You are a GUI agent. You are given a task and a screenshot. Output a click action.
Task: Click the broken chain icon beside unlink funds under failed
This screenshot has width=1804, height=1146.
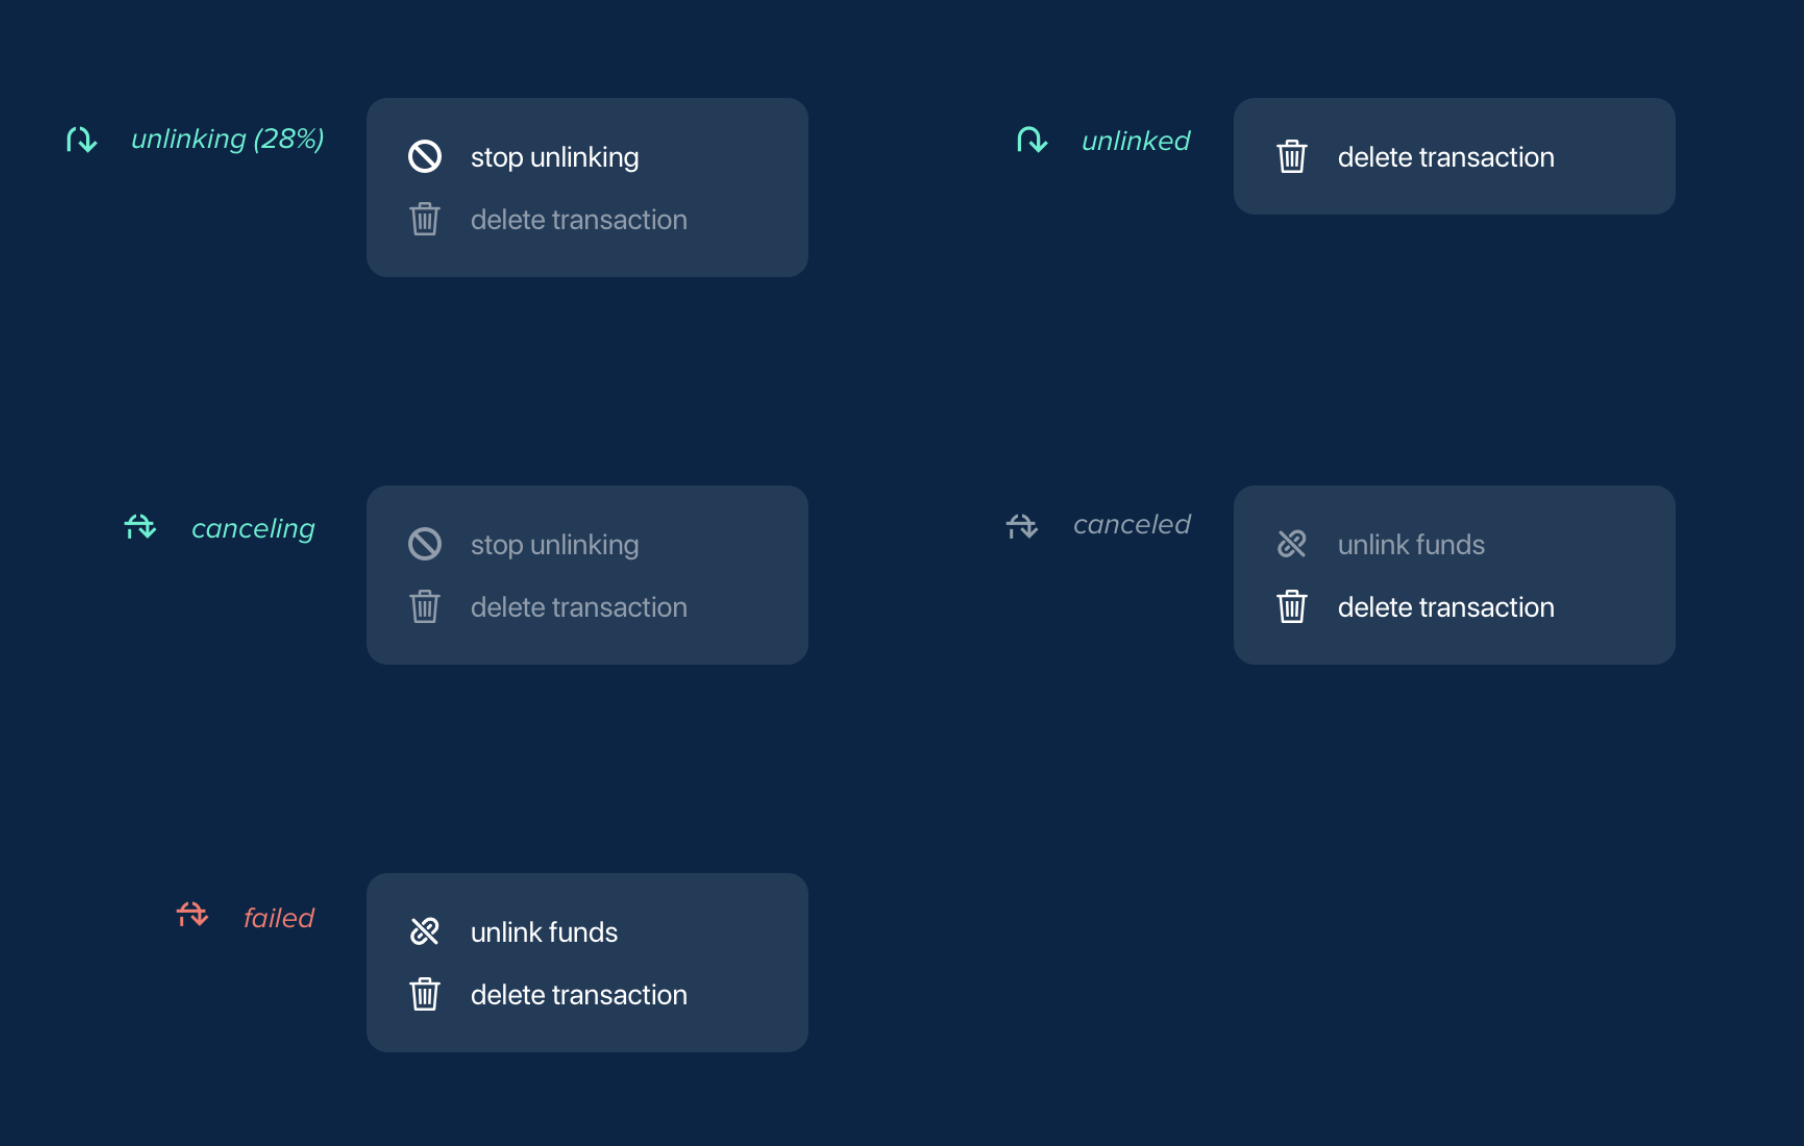tap(425, 931)
